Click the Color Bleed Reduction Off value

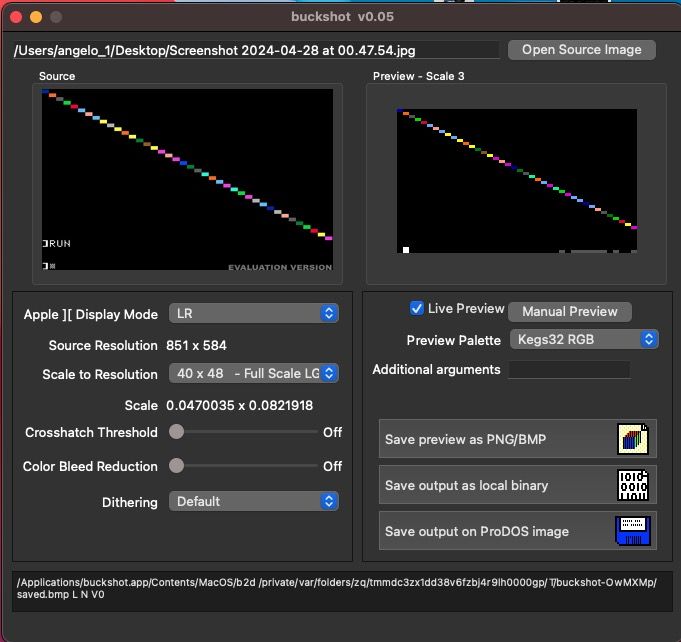(332, 466)
